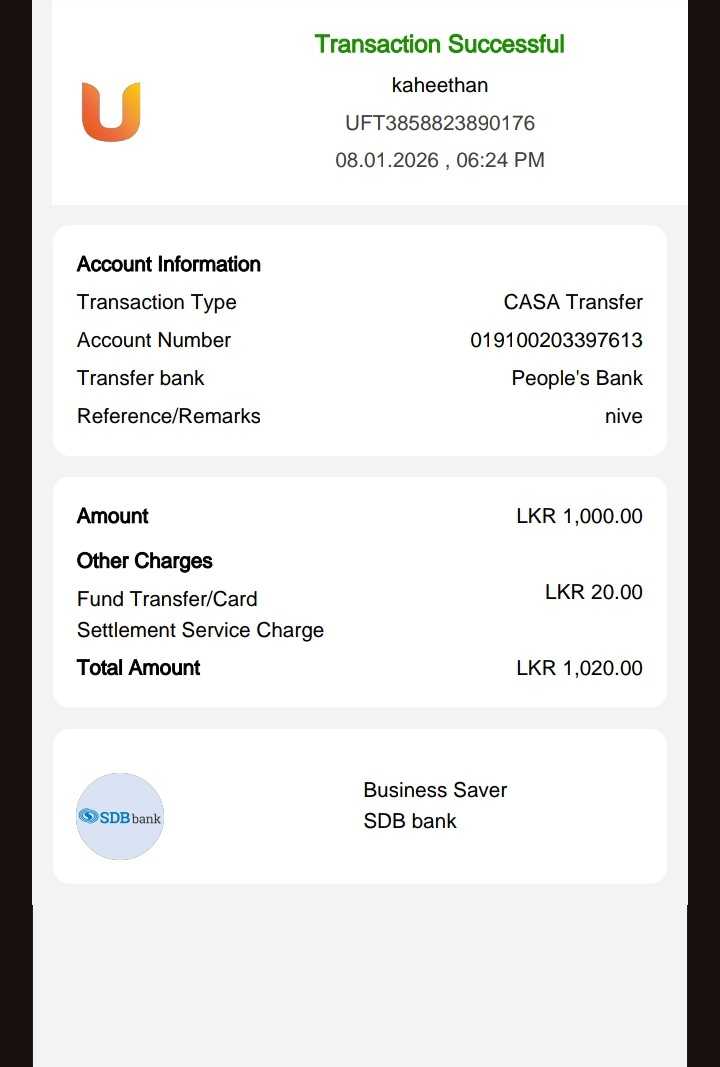The height and width of the screenshot is (1067, 720).
Task: Tap Fund Transfer/Card Settlement Service Charge label
Action: click(200, 614)
